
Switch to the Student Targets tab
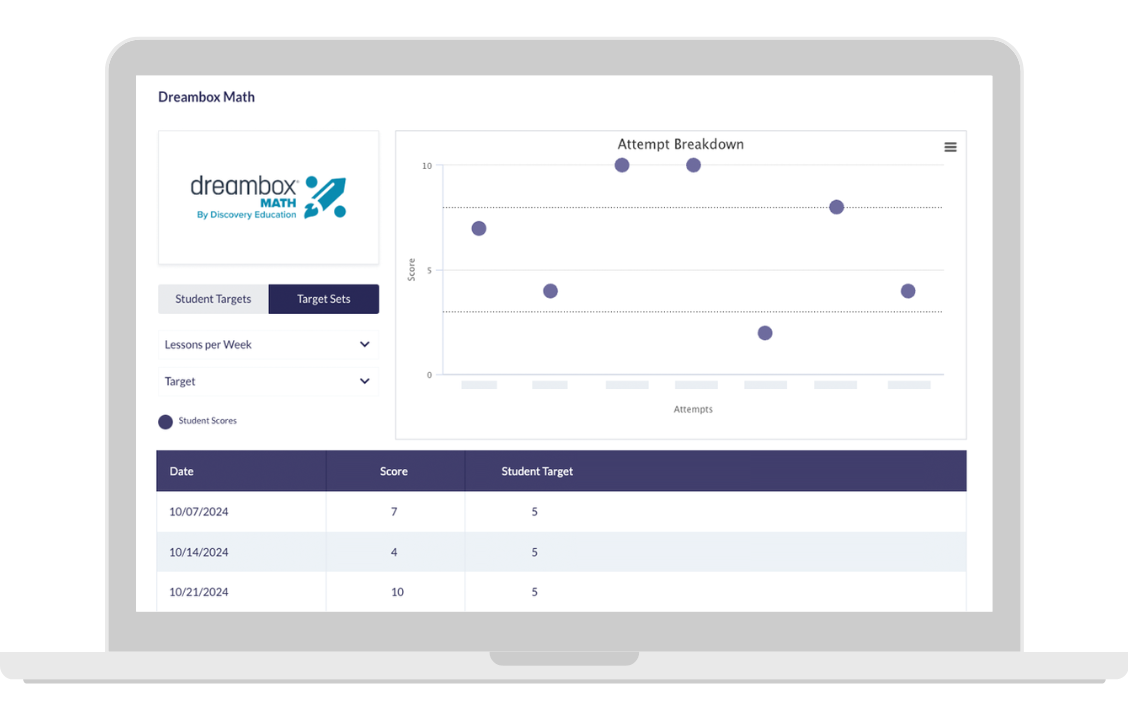point(213,299)
